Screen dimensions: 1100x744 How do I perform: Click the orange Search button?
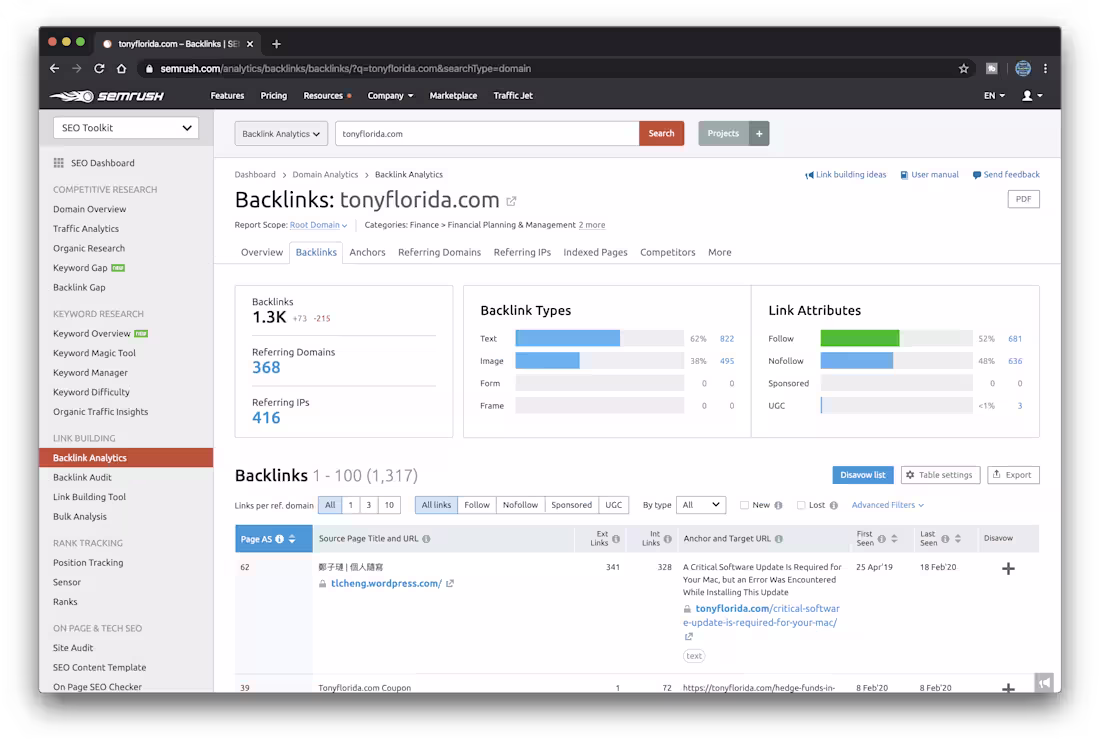tap(661, 133)
